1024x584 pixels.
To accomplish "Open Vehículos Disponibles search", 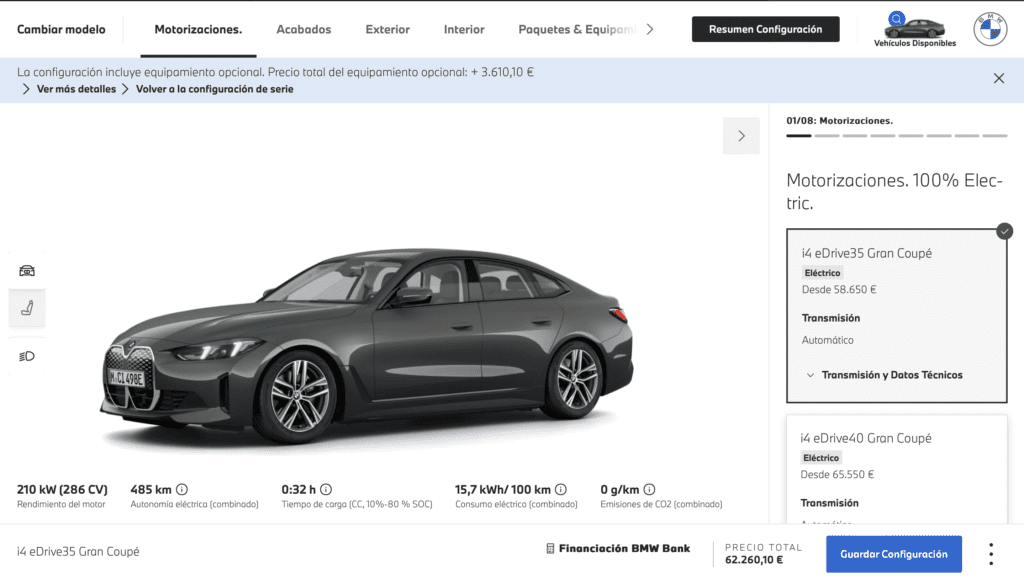I will 914,29.
